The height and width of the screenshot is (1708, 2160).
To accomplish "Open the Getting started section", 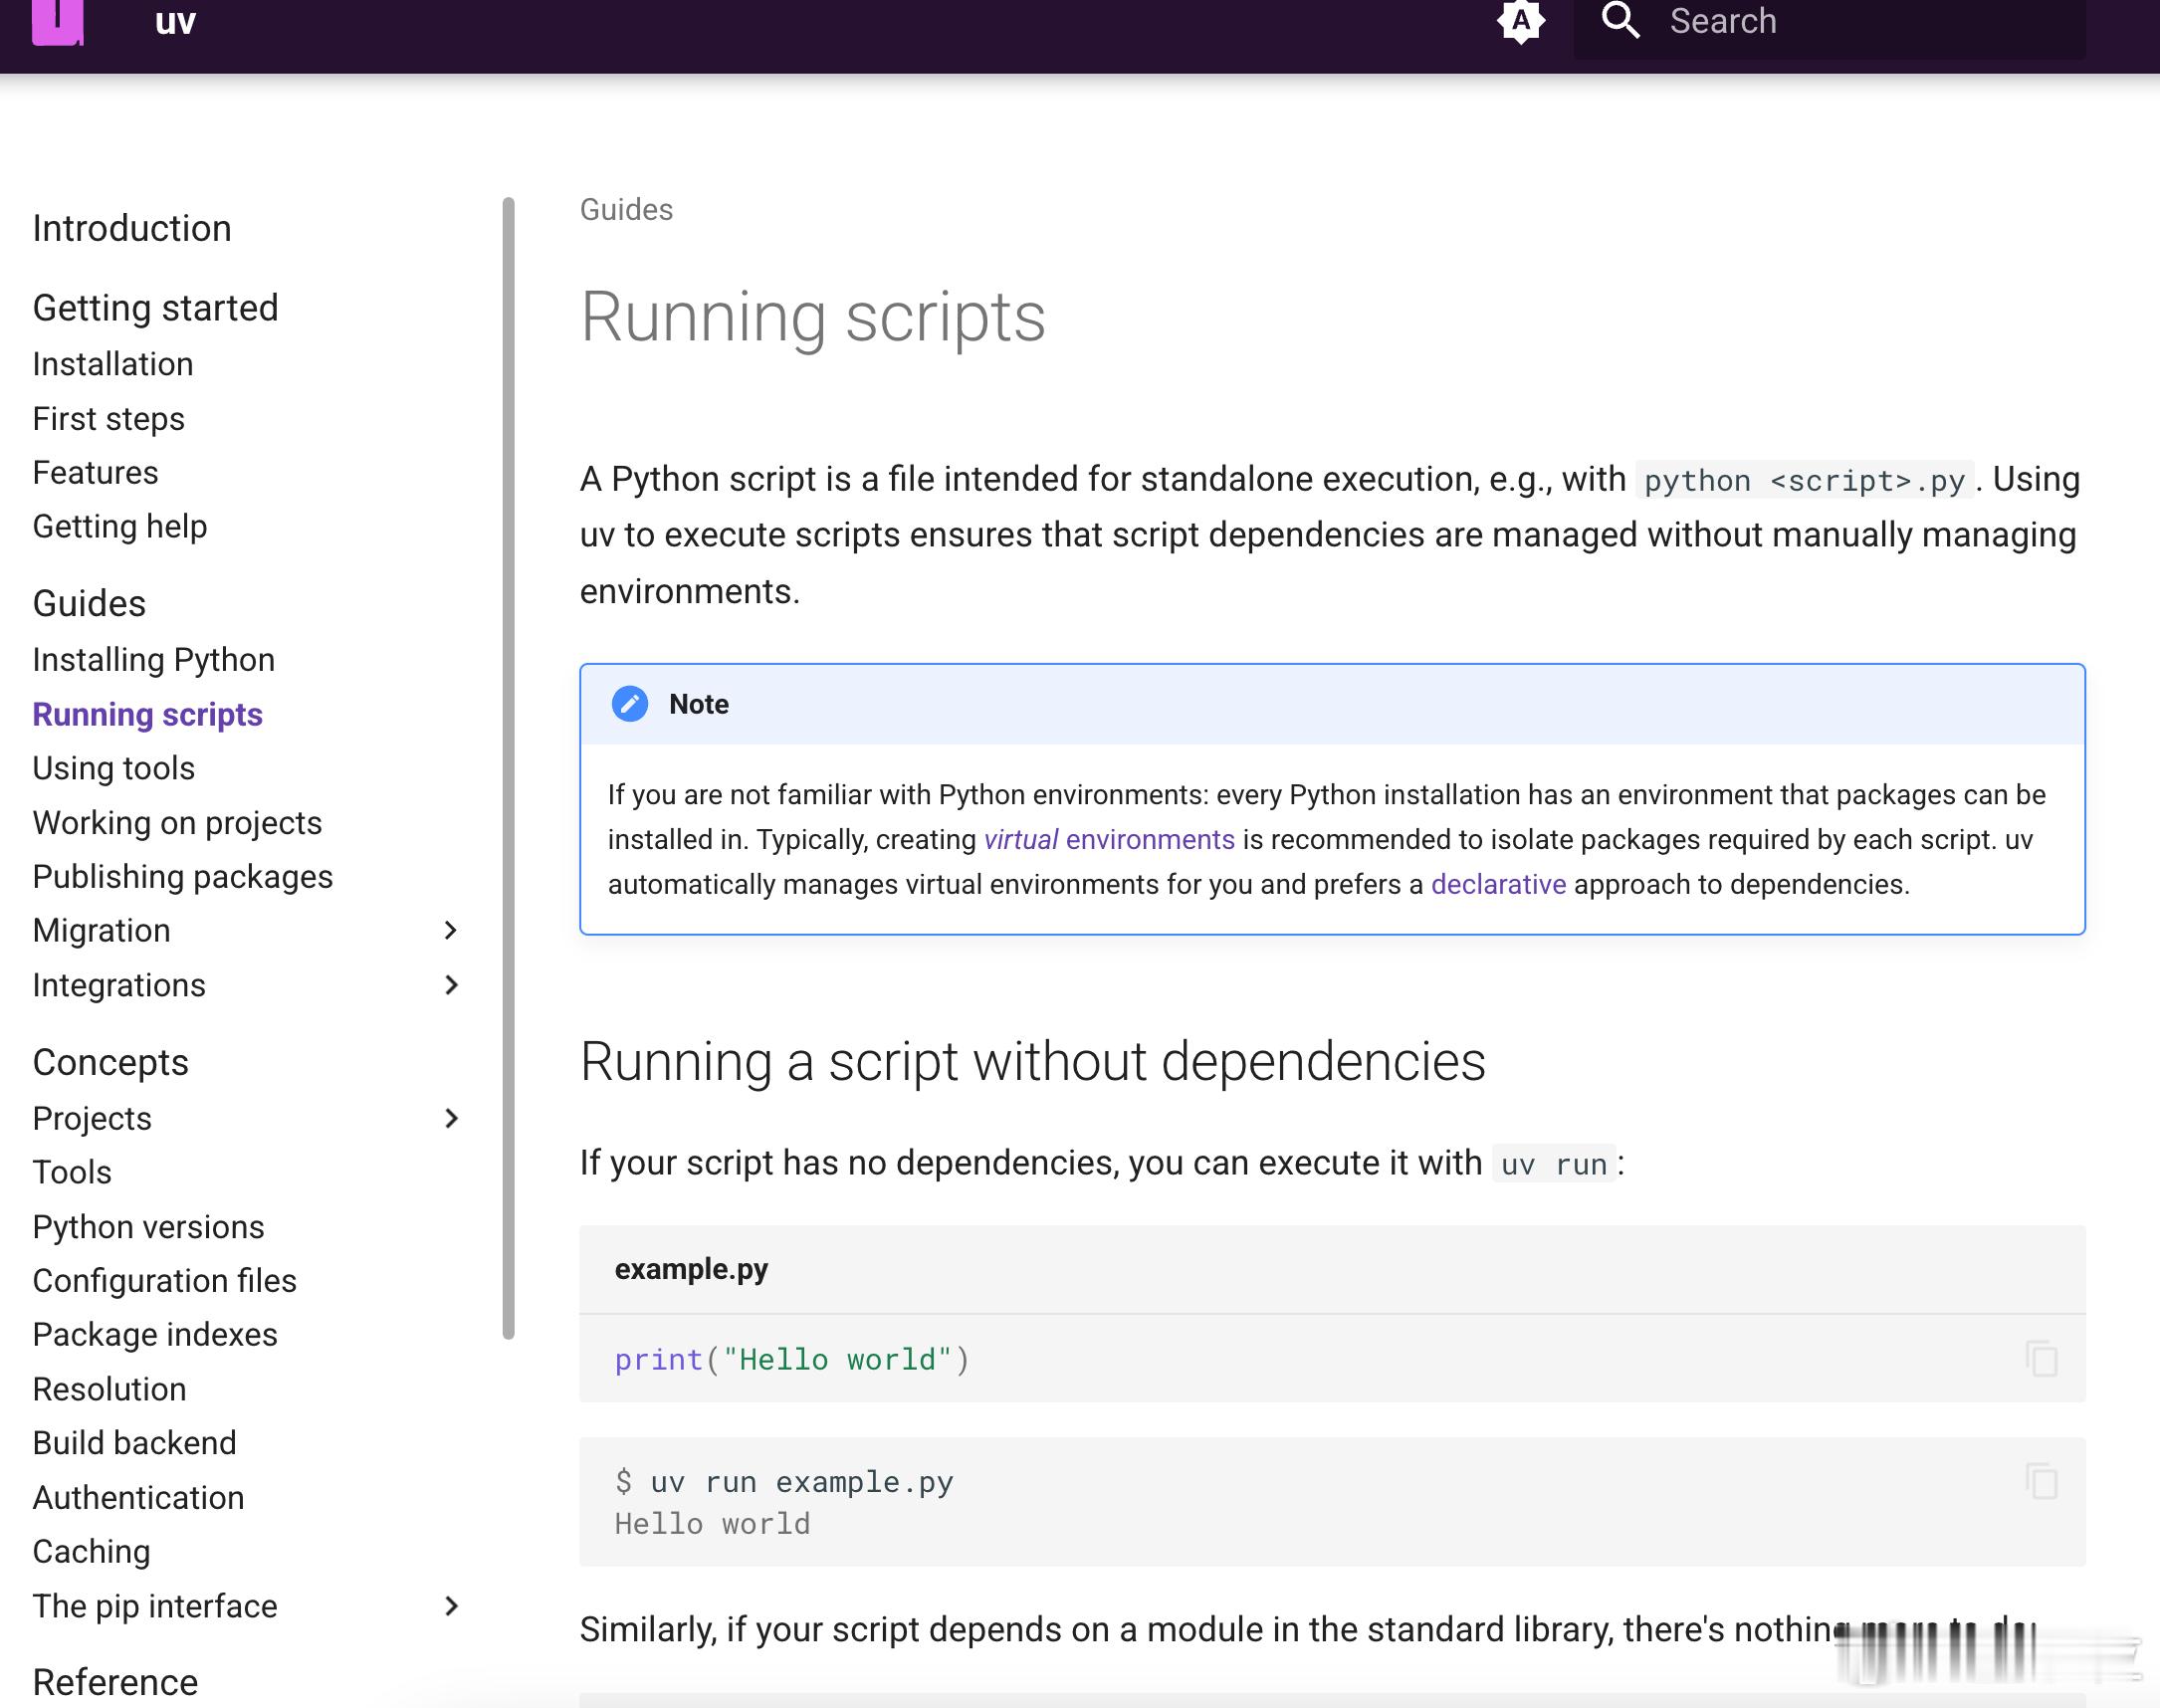I will 155,308.
